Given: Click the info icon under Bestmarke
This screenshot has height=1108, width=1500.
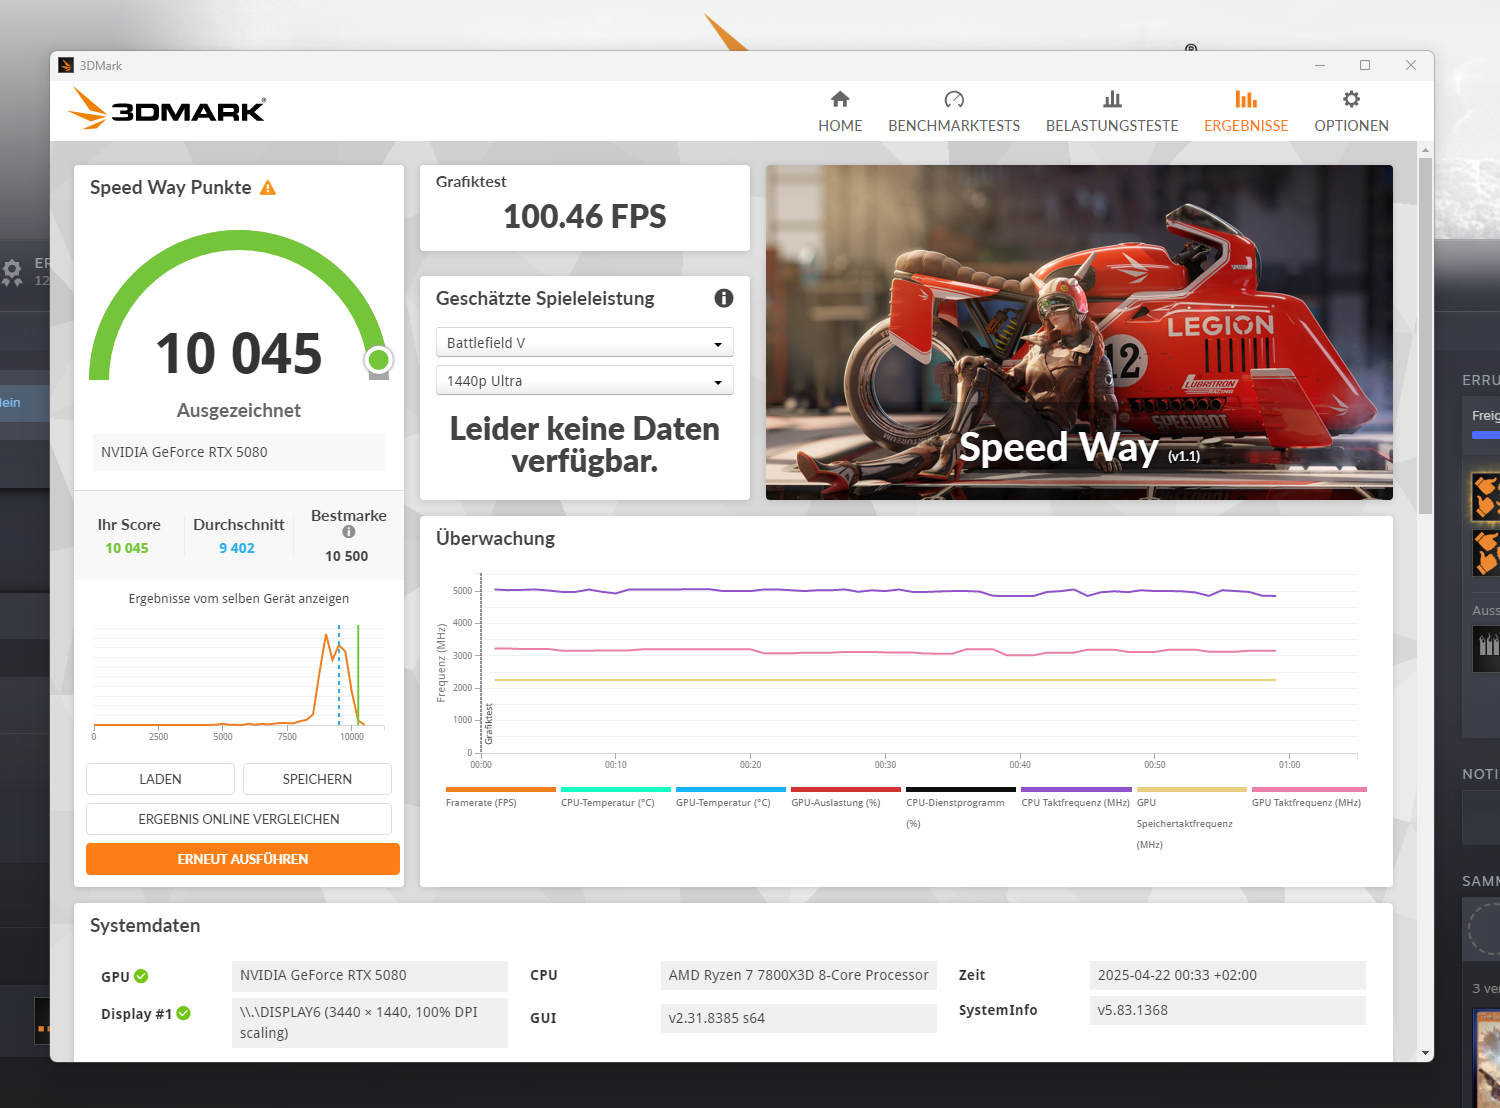Looking at the screenshot, I should coord(349,532).
